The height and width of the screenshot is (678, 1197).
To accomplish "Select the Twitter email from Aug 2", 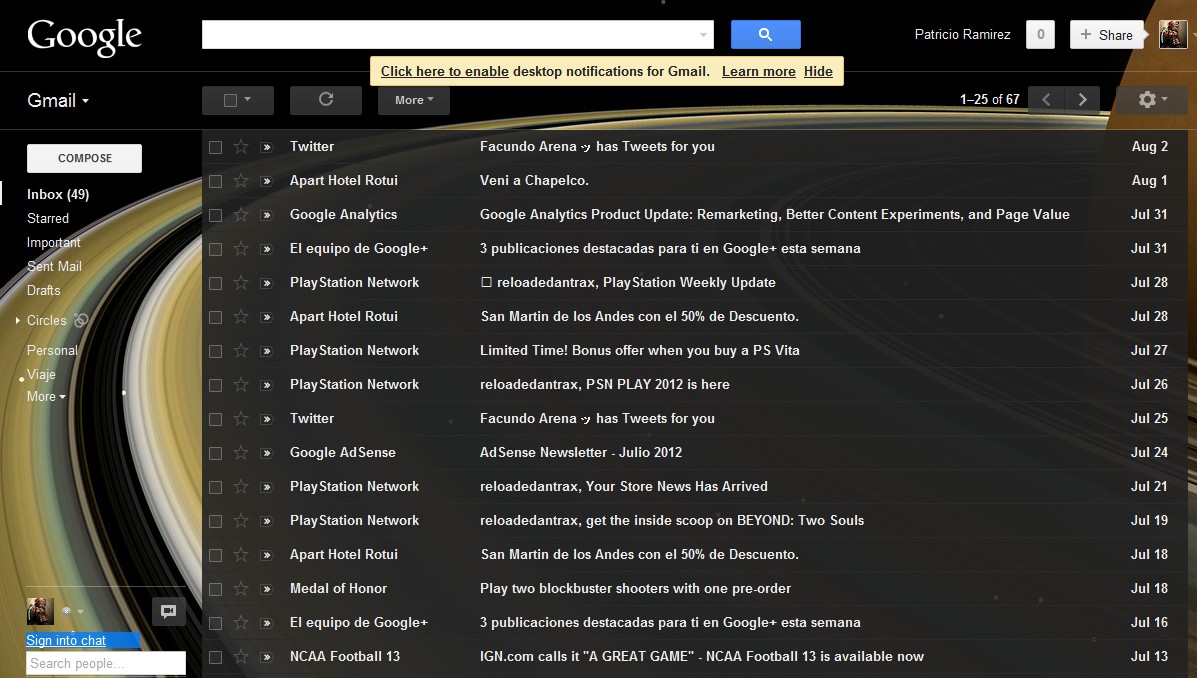I will 215,147.
